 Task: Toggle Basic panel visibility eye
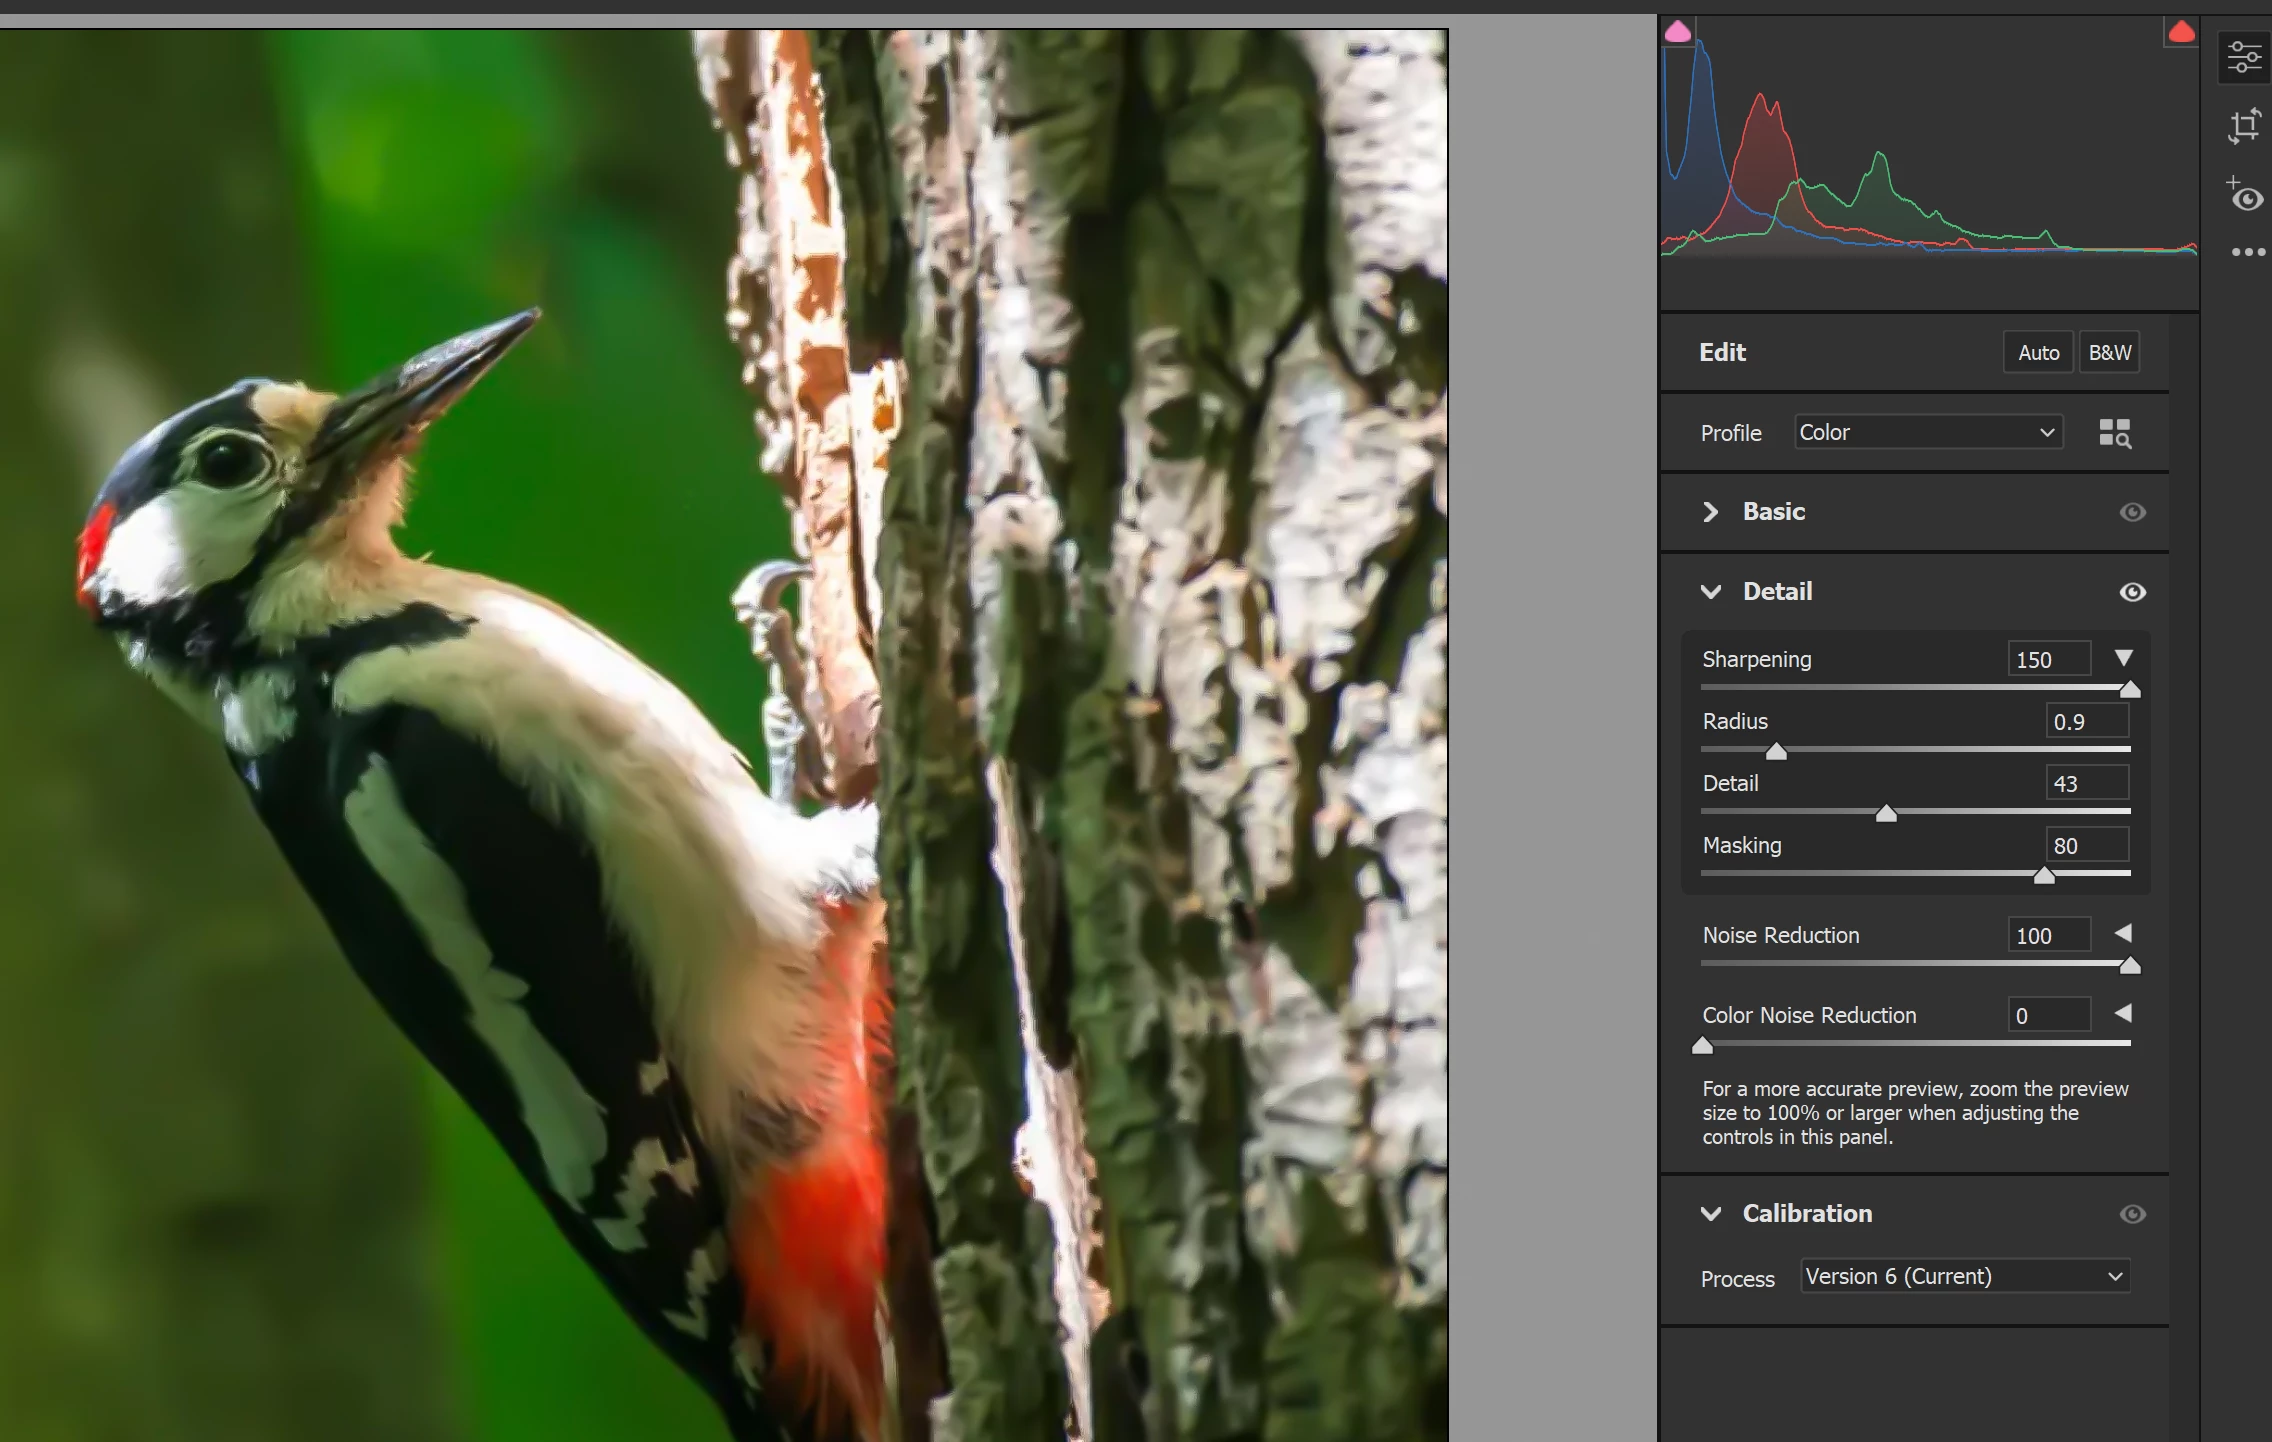tap(2132, 512)
